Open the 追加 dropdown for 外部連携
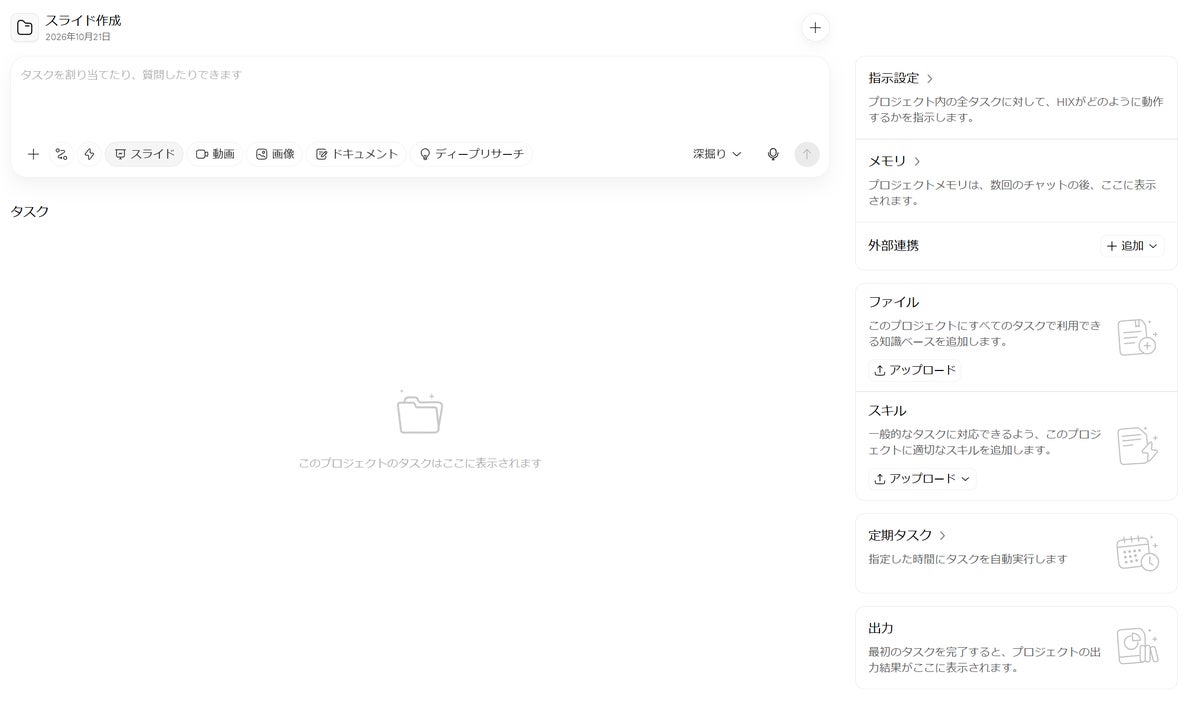Viewport: 1200px width, 703px height. tap(1132, 246)
